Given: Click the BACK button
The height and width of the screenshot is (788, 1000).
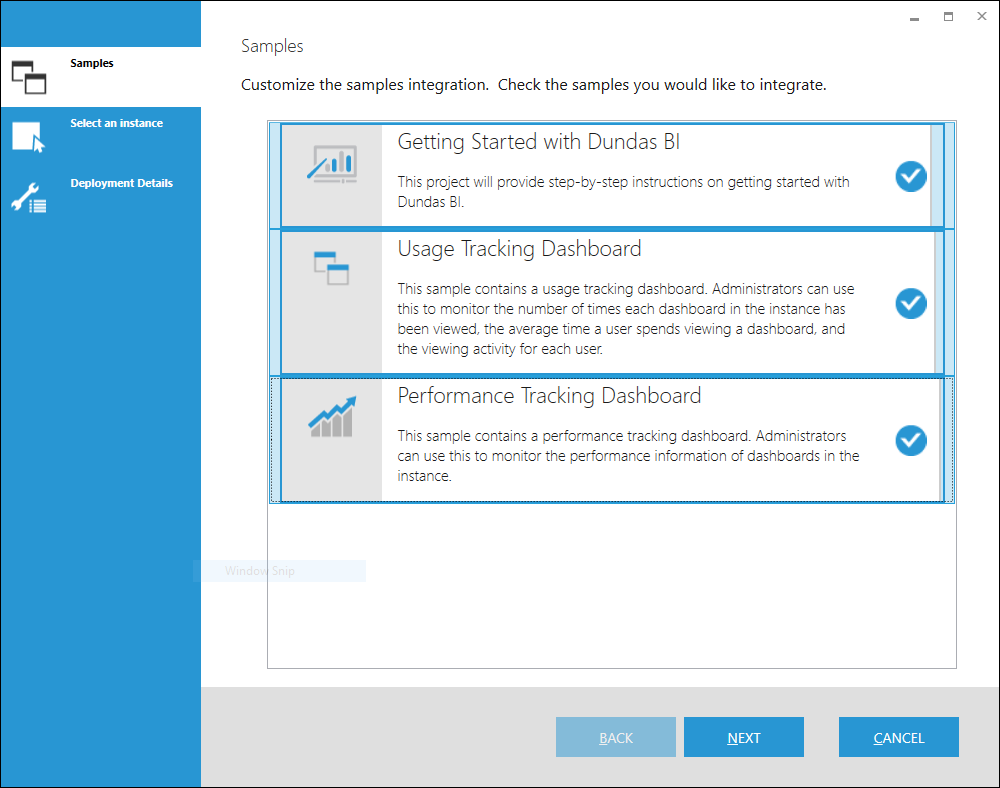Looking at the screenshot, I should [615, 737].
